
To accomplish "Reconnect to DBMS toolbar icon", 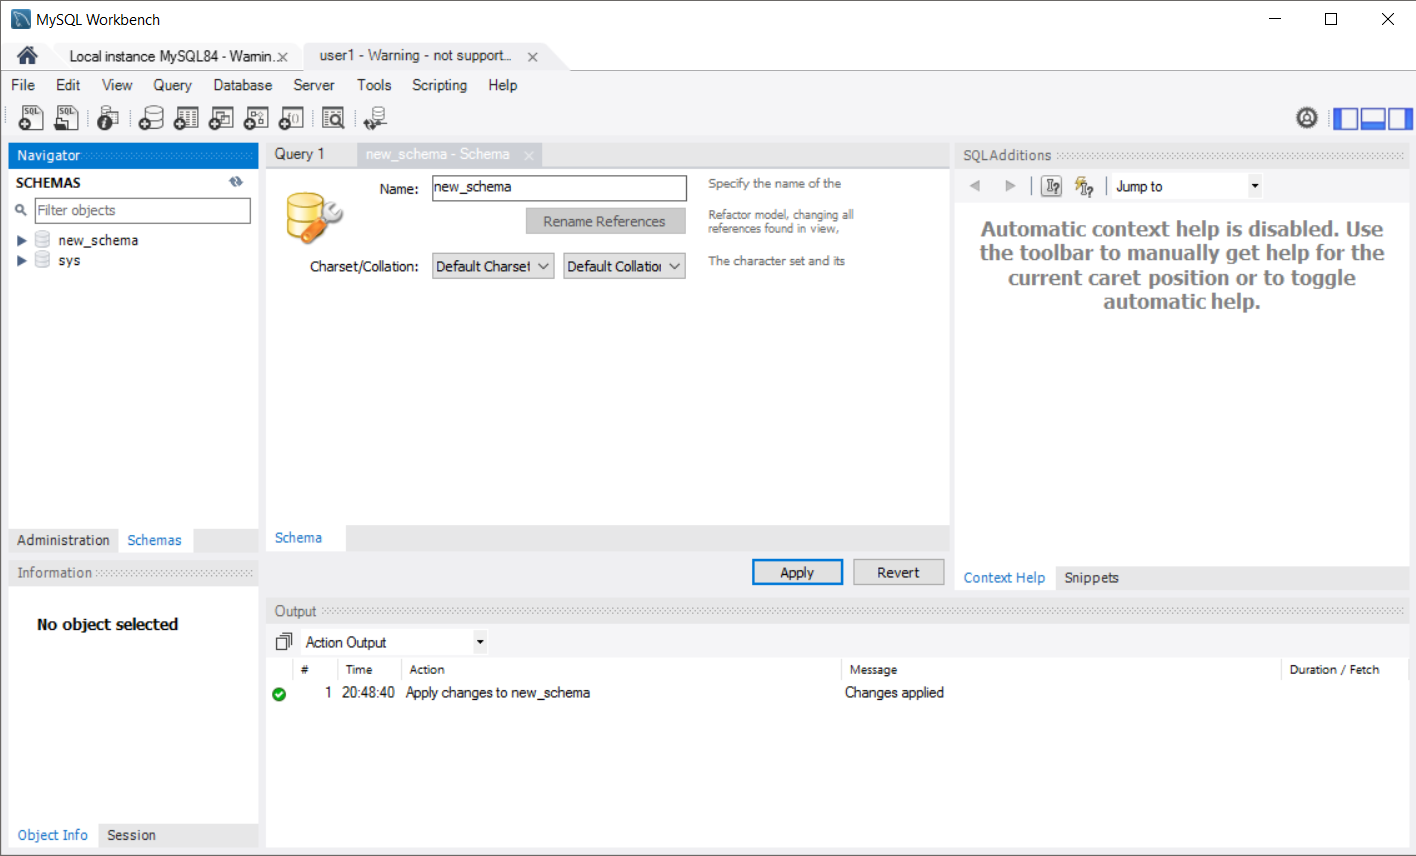I will point(375,118).
